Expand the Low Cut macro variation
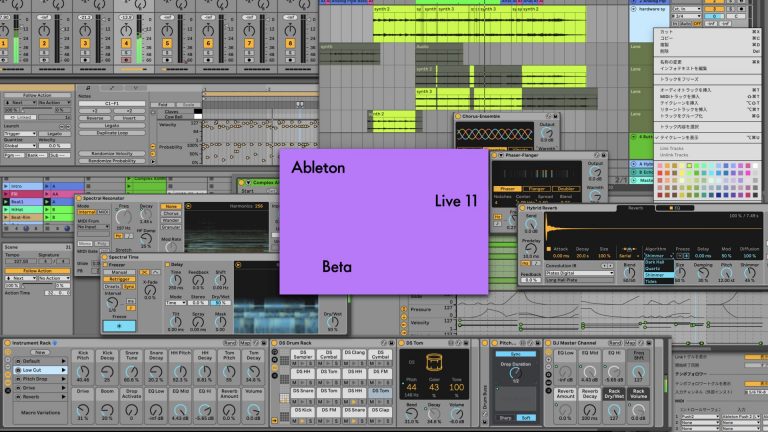 coord(63,370)
